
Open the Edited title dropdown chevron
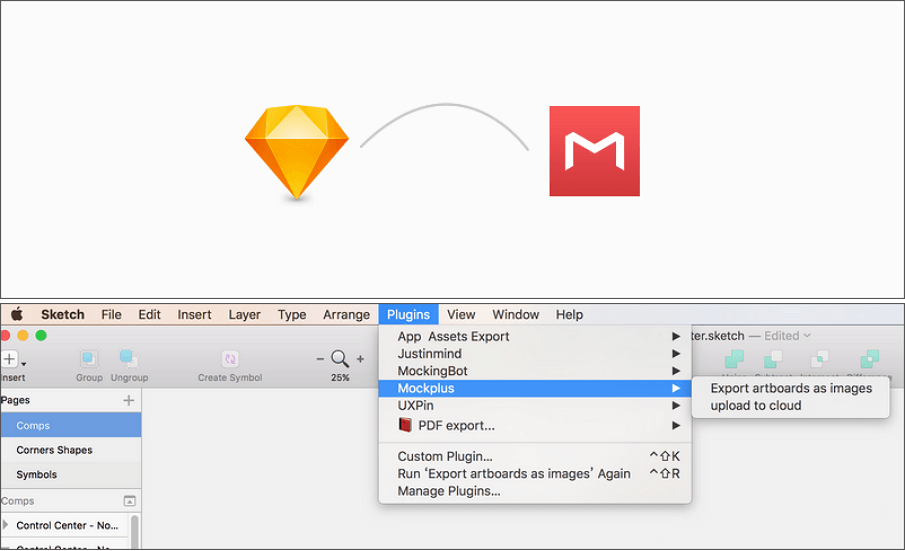(807, 336)
